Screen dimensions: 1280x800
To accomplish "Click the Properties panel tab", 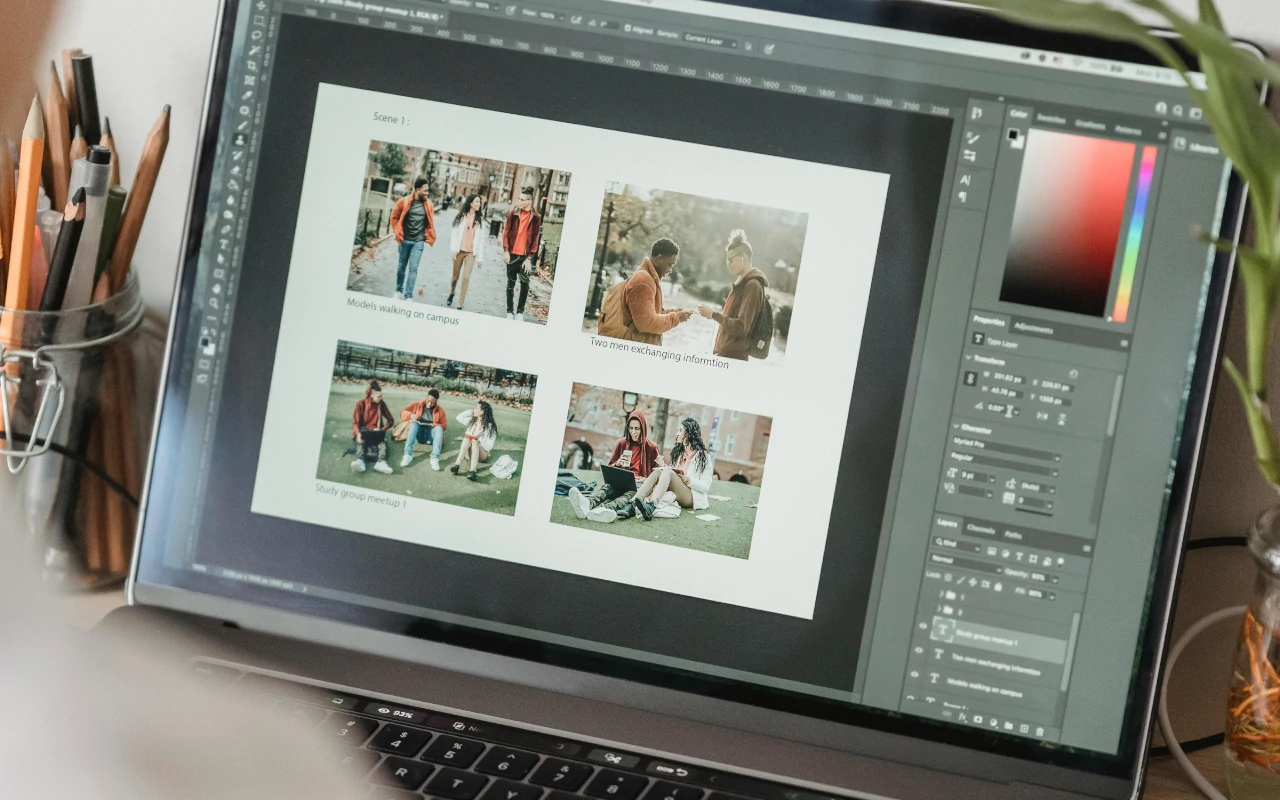I will click(989, 321).
